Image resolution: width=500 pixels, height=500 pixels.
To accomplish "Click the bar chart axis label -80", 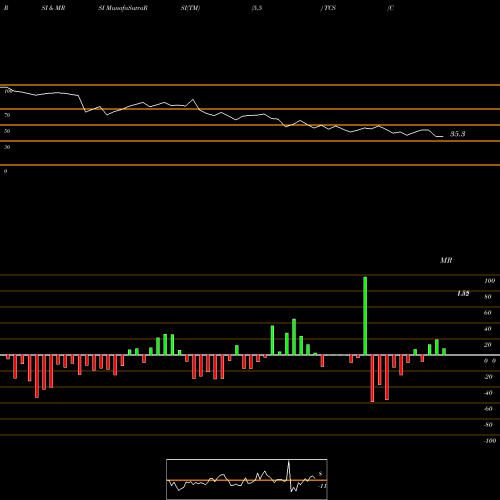I will (488, 425).
